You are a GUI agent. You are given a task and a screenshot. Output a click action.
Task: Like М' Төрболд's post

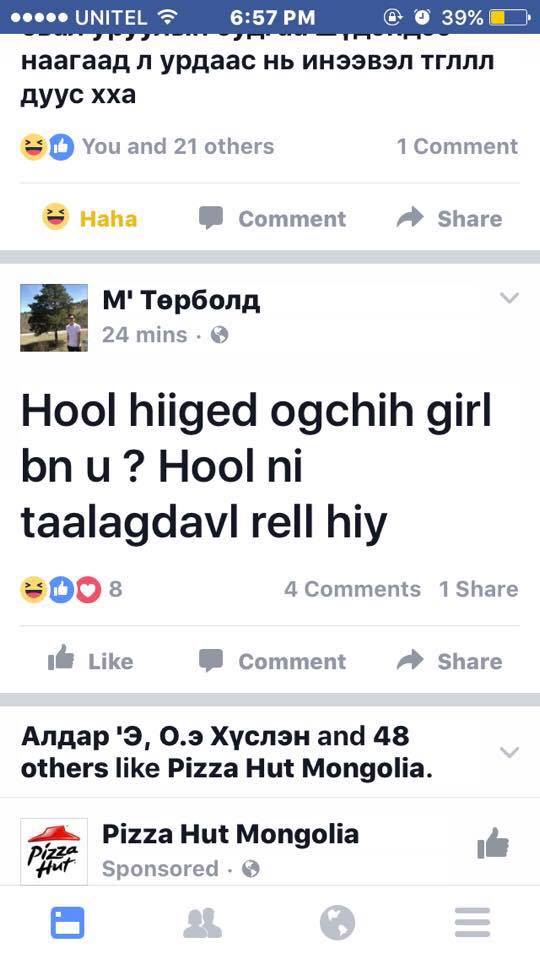click(91, 661)
